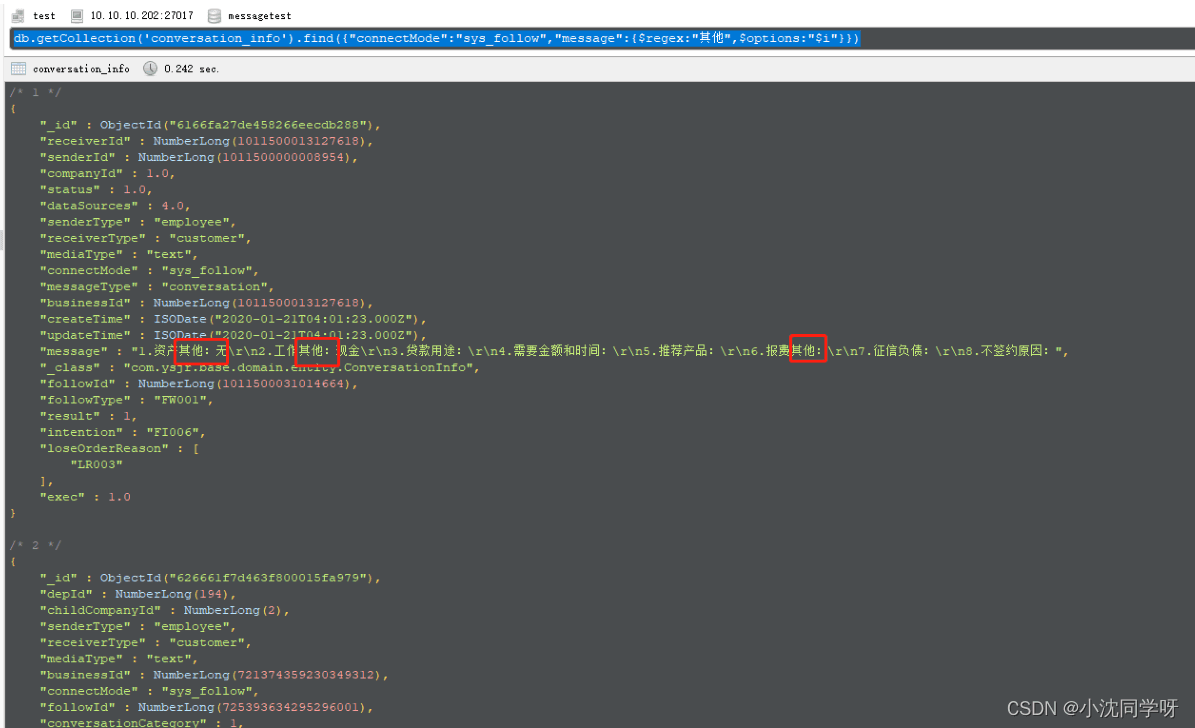
Task: Click the "depId" : NumberLong(194) line
Action: [x=138, y=594]
